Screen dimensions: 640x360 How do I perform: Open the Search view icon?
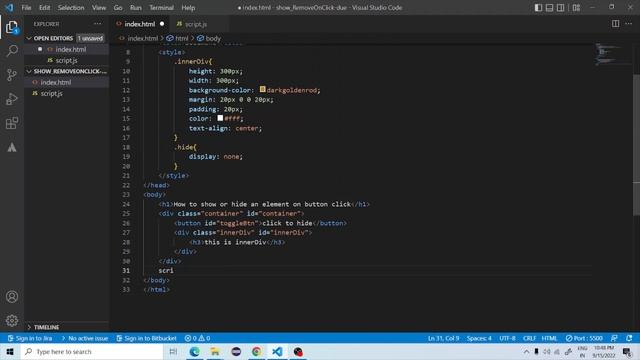(x=12, y=51)
